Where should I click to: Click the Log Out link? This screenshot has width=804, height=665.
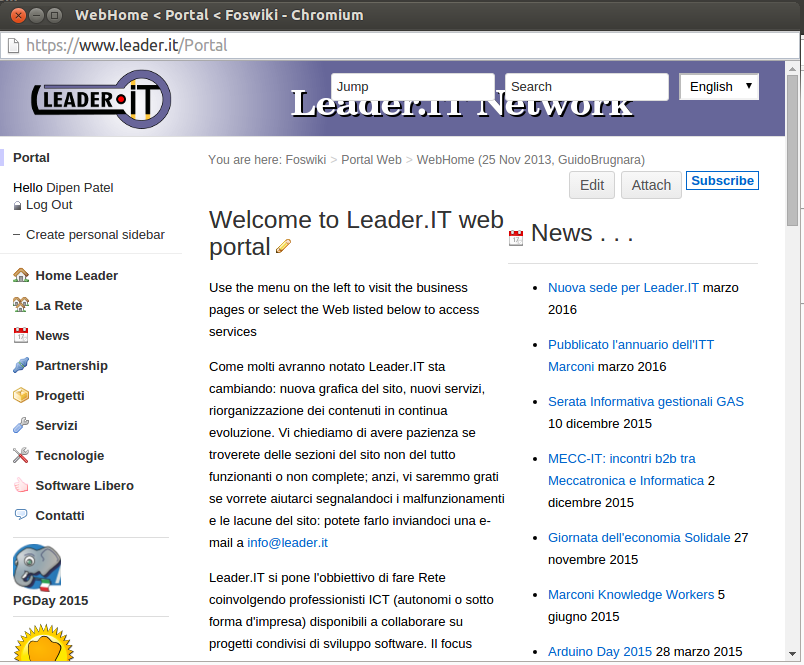[49, 205]
